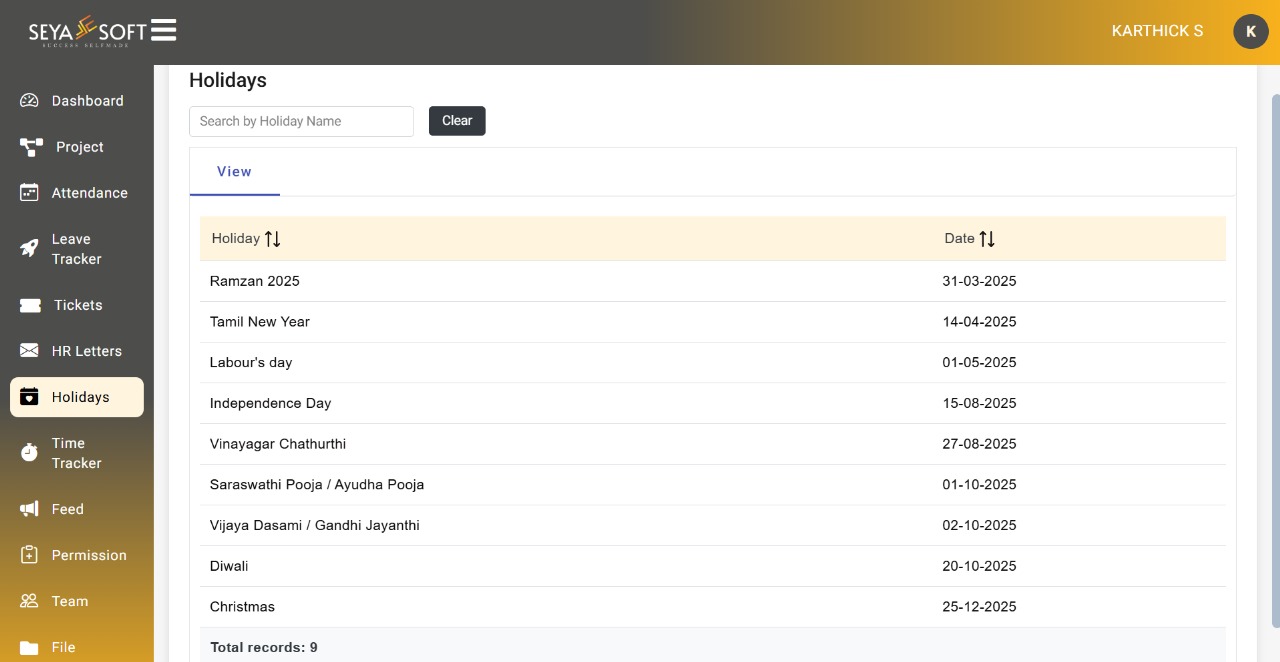Open the Dashboard gauge icon
This screenshot has height=662, width=1280.
pos(29,101)
